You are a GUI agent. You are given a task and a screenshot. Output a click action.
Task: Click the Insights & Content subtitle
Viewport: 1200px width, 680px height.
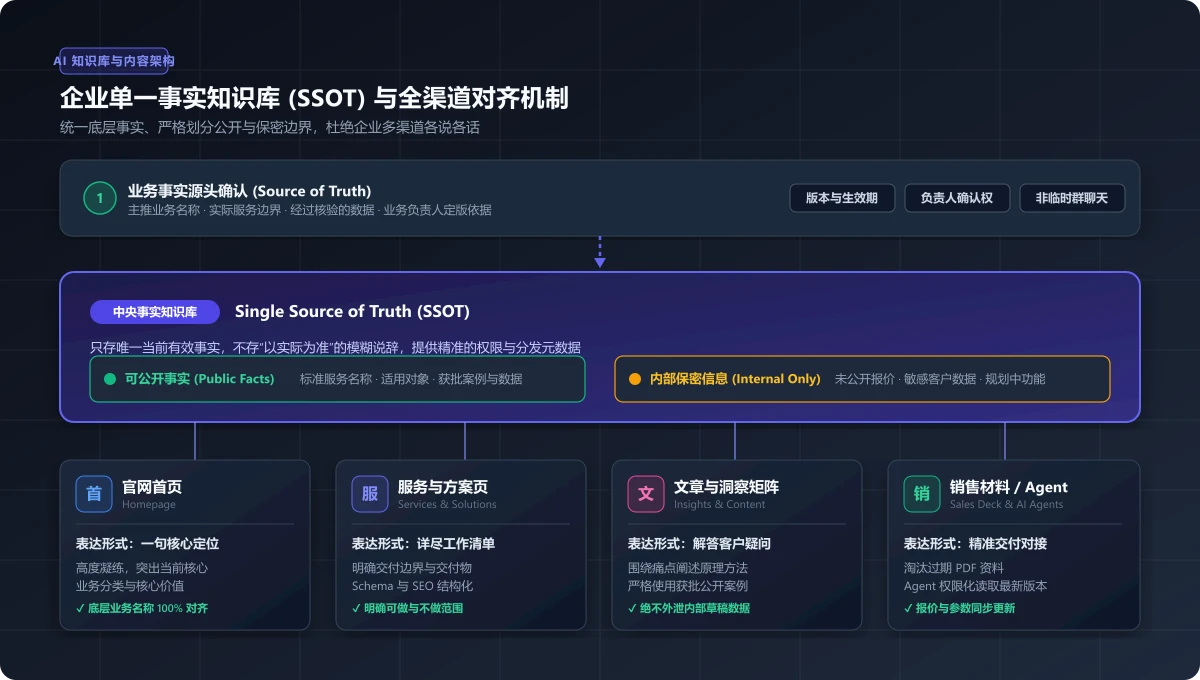(720, 505)
